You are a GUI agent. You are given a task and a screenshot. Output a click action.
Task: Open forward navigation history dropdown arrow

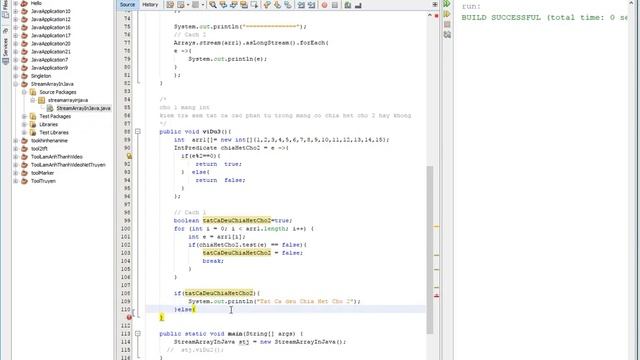(x=203, y=5)
